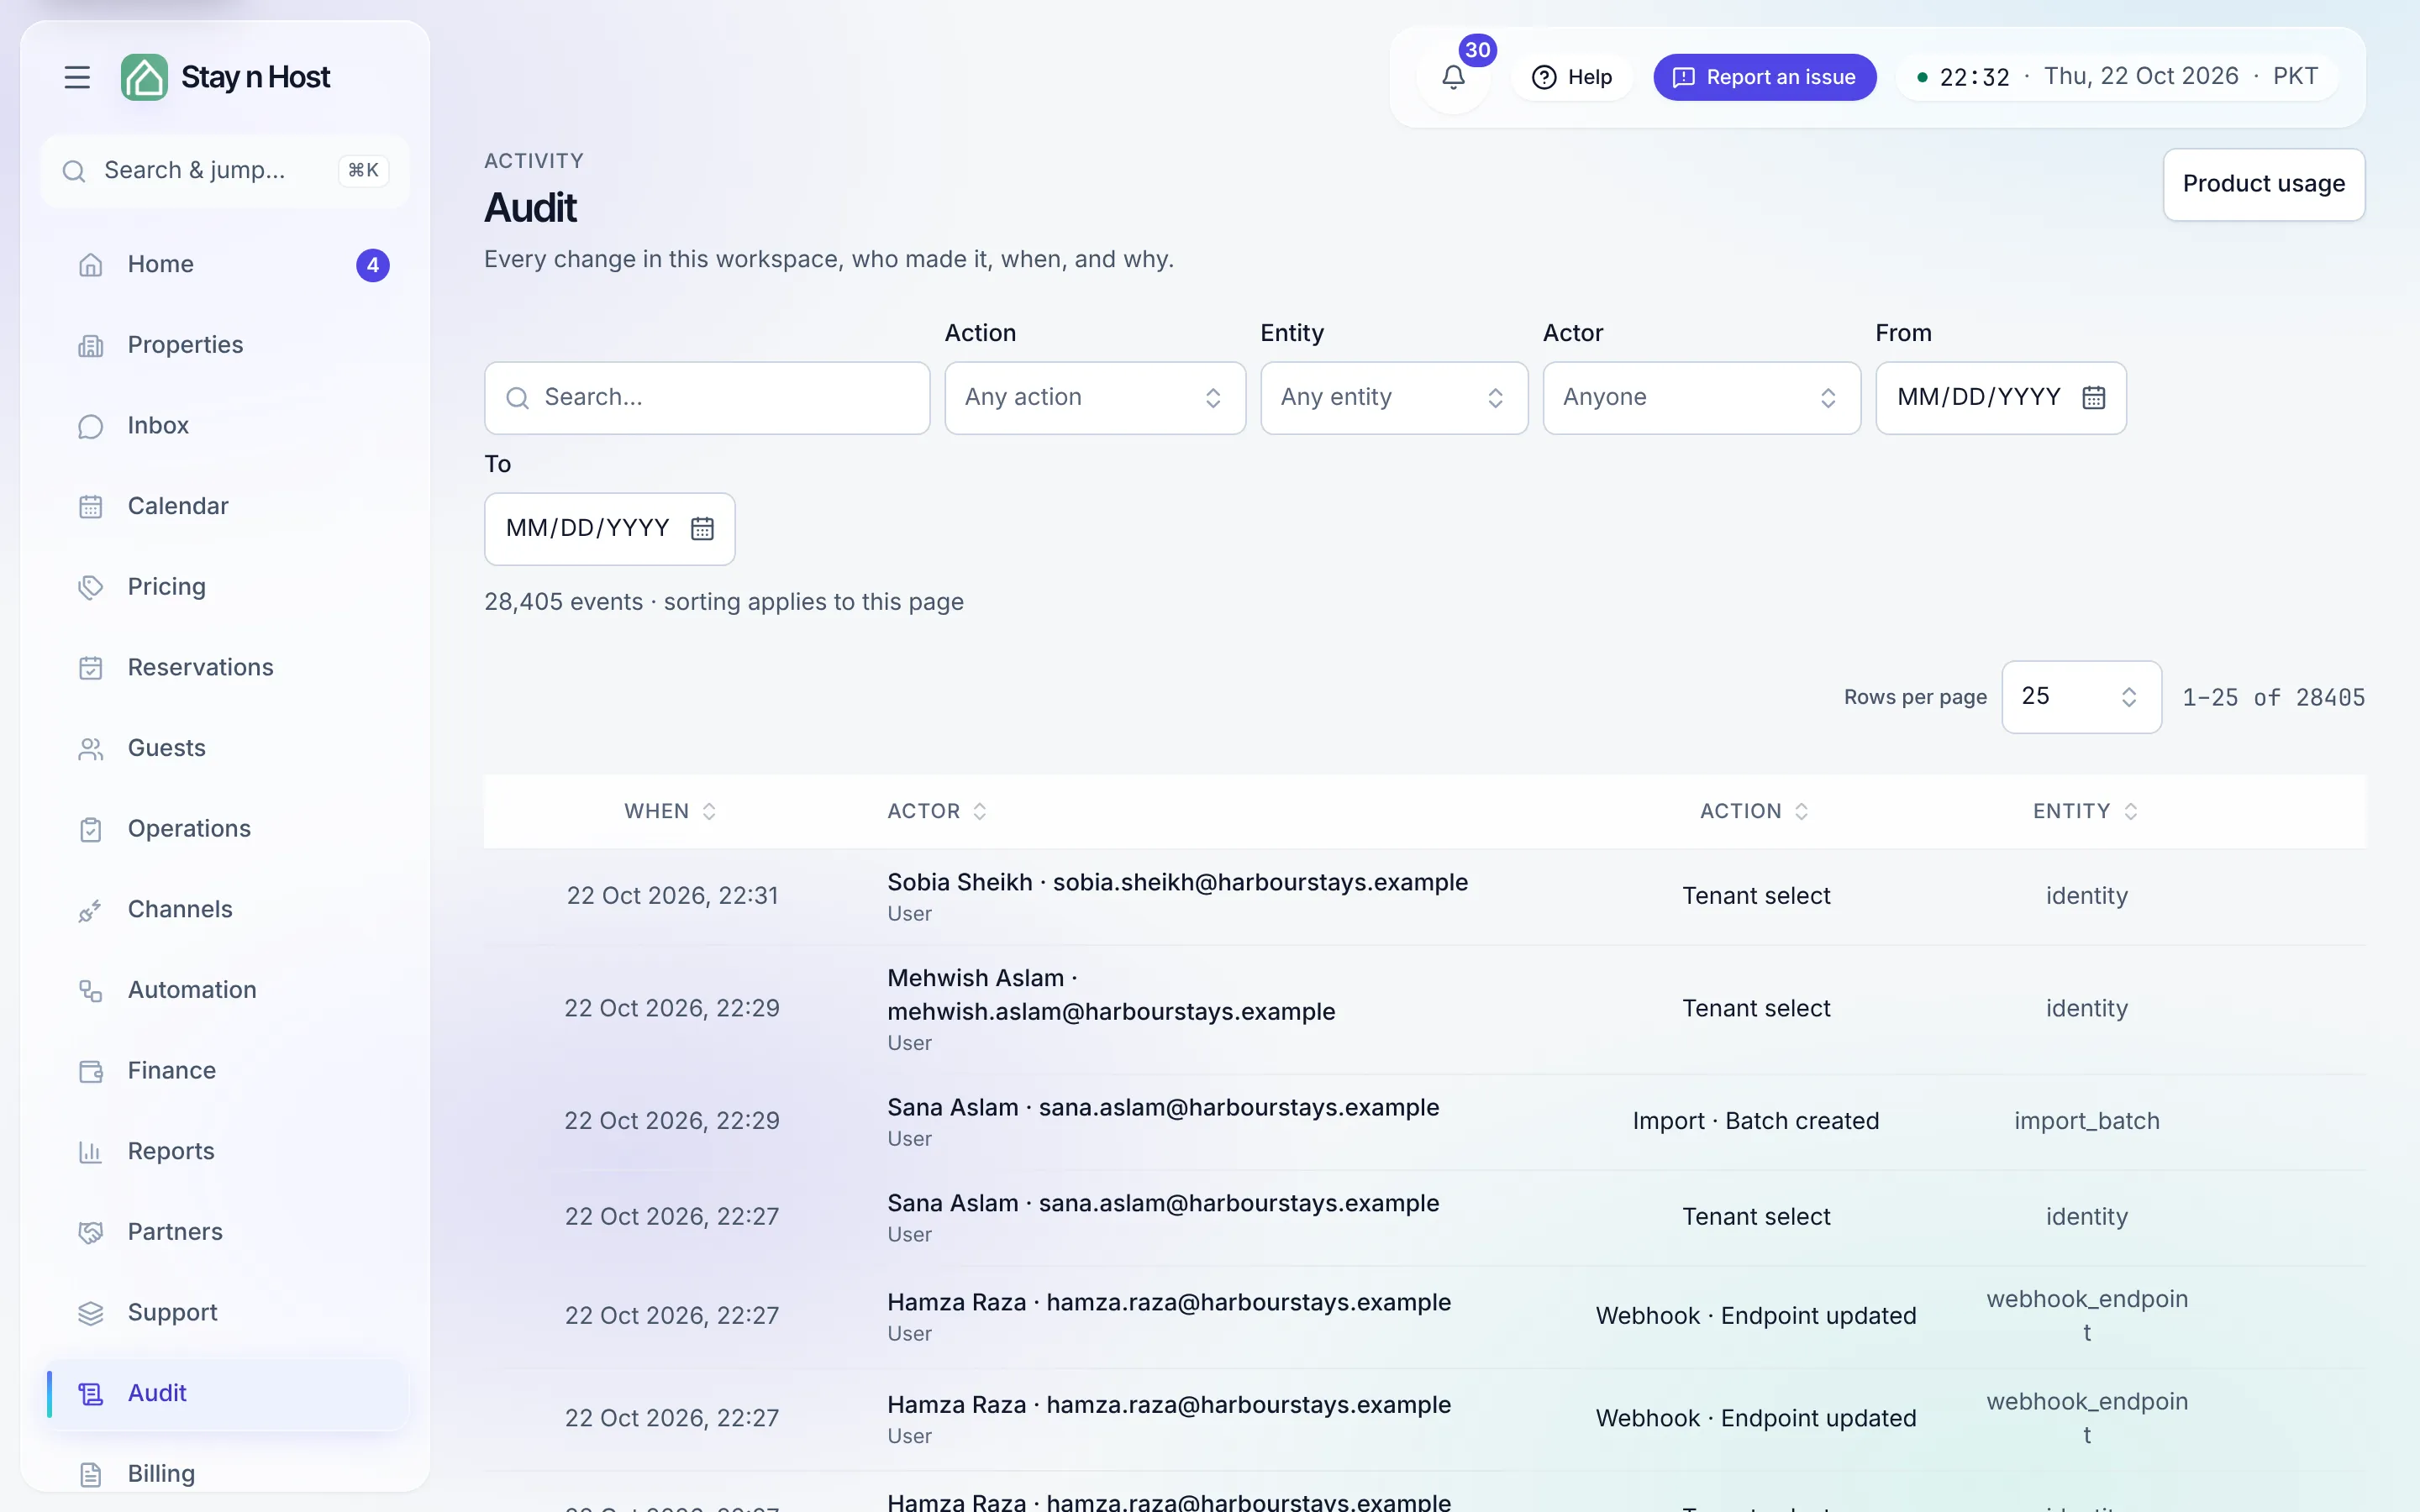The width and height of the screenshot is (2420, 1512).
Task: Open the Audit menu item
Action: pyautogui.click(x=227, y=1393)
